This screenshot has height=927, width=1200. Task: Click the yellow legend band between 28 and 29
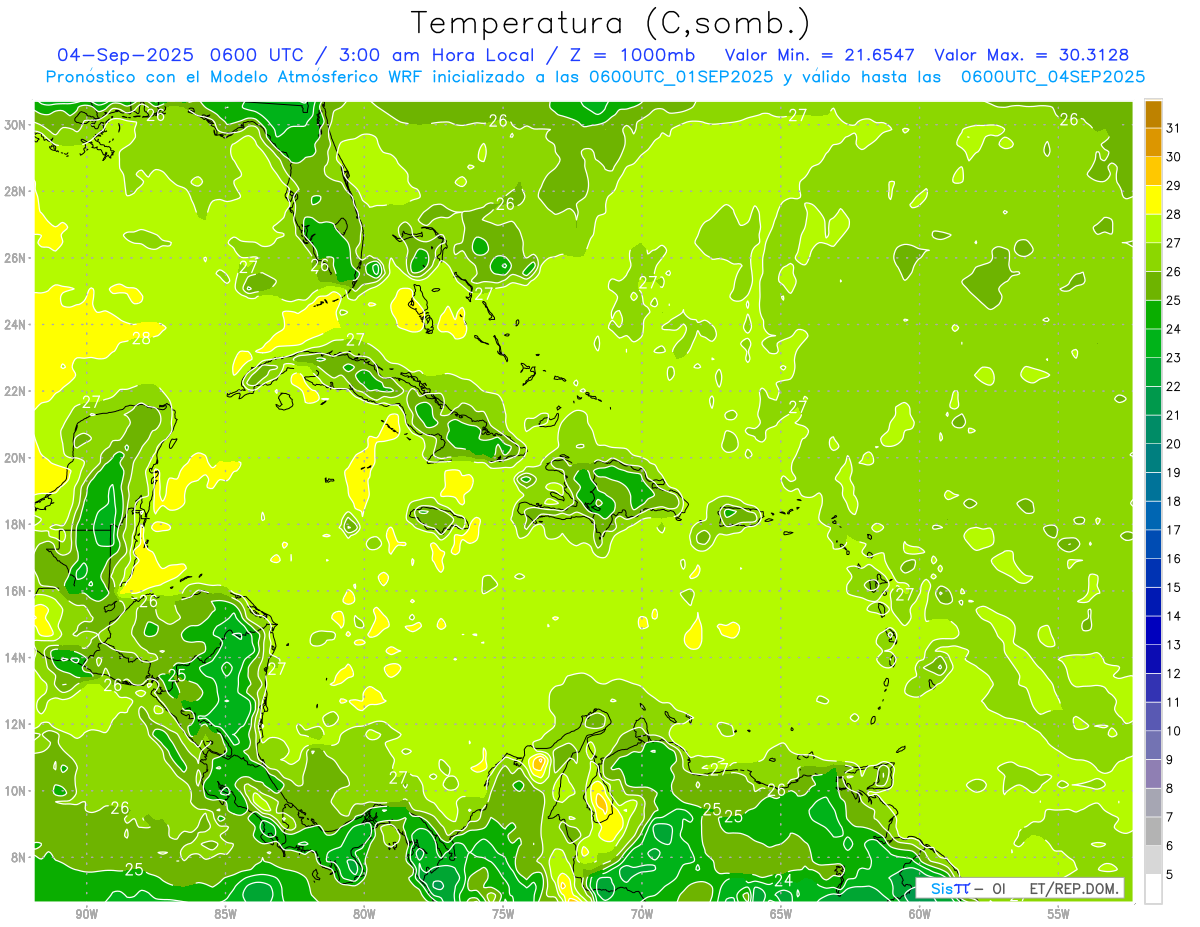point(1153,201)
